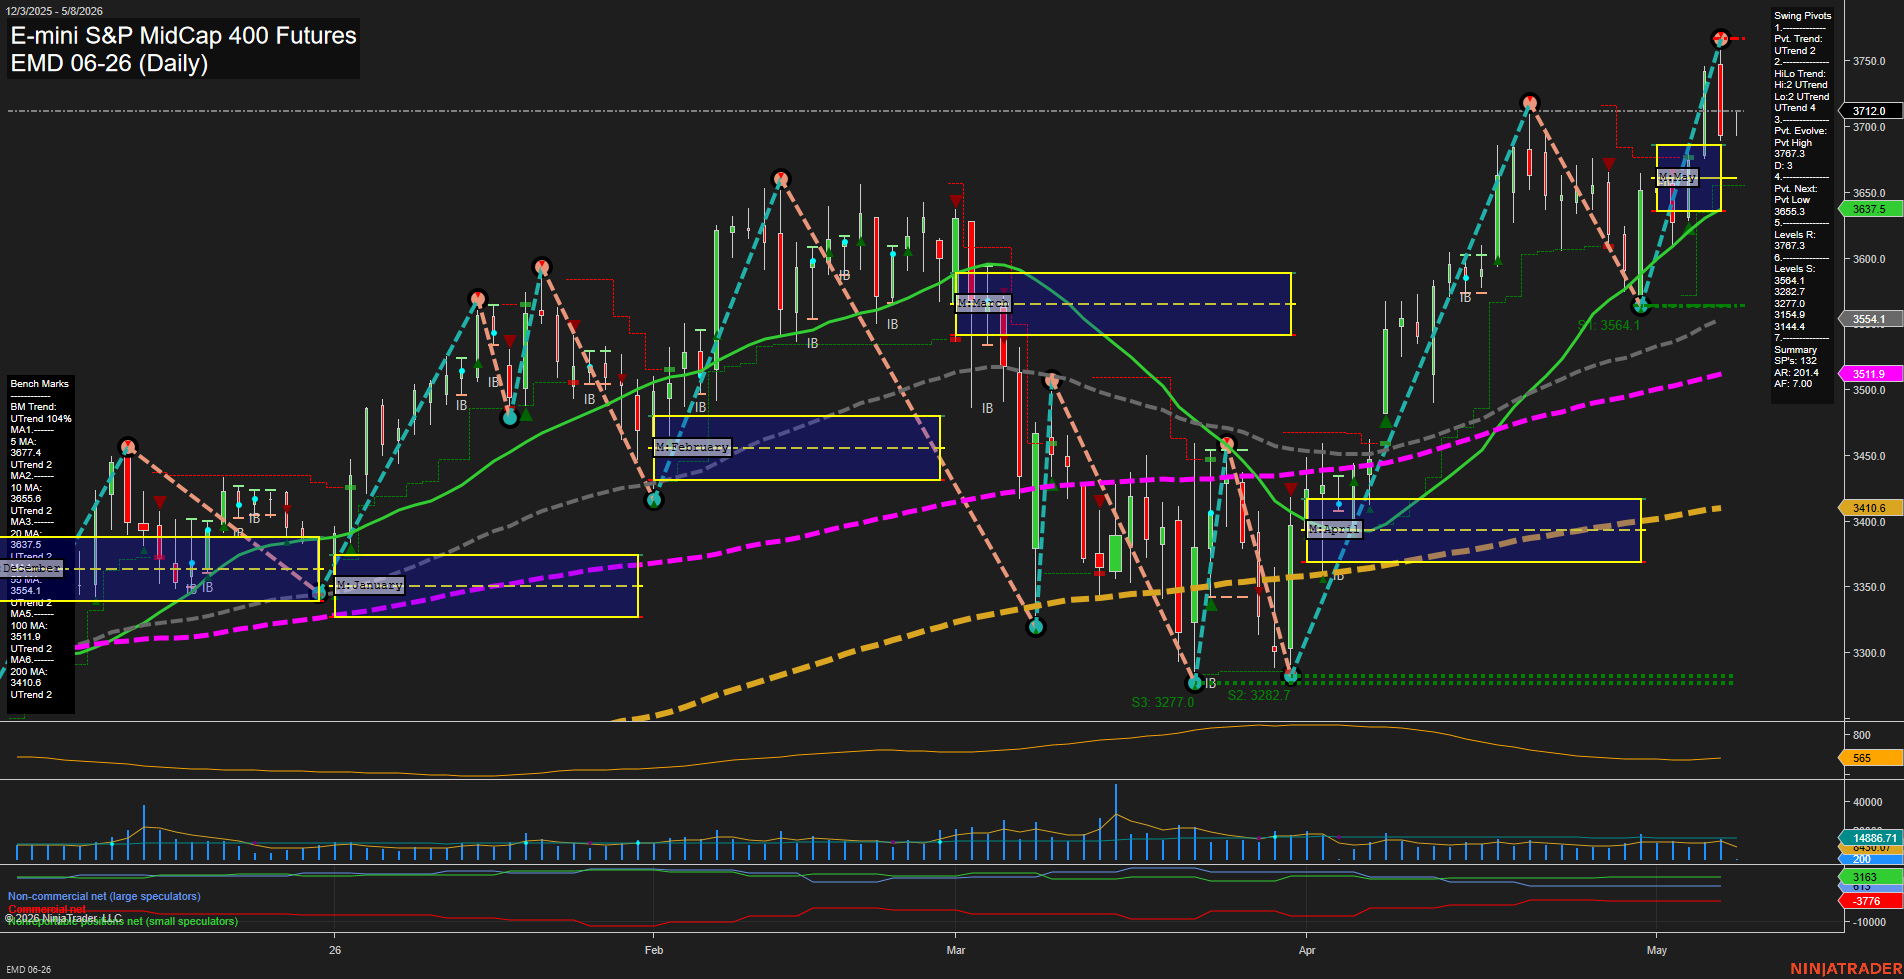
Task: Click the swing high pivot circle above 3750
Action: tap(1720, 39)
